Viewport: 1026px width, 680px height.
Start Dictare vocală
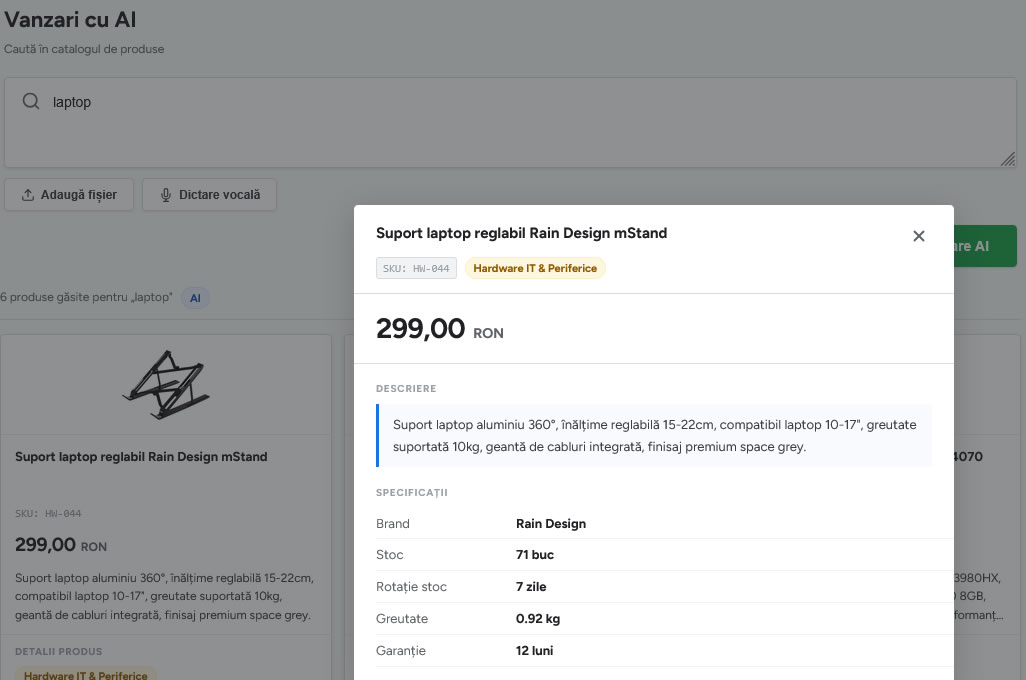click(x=209, y=195)
